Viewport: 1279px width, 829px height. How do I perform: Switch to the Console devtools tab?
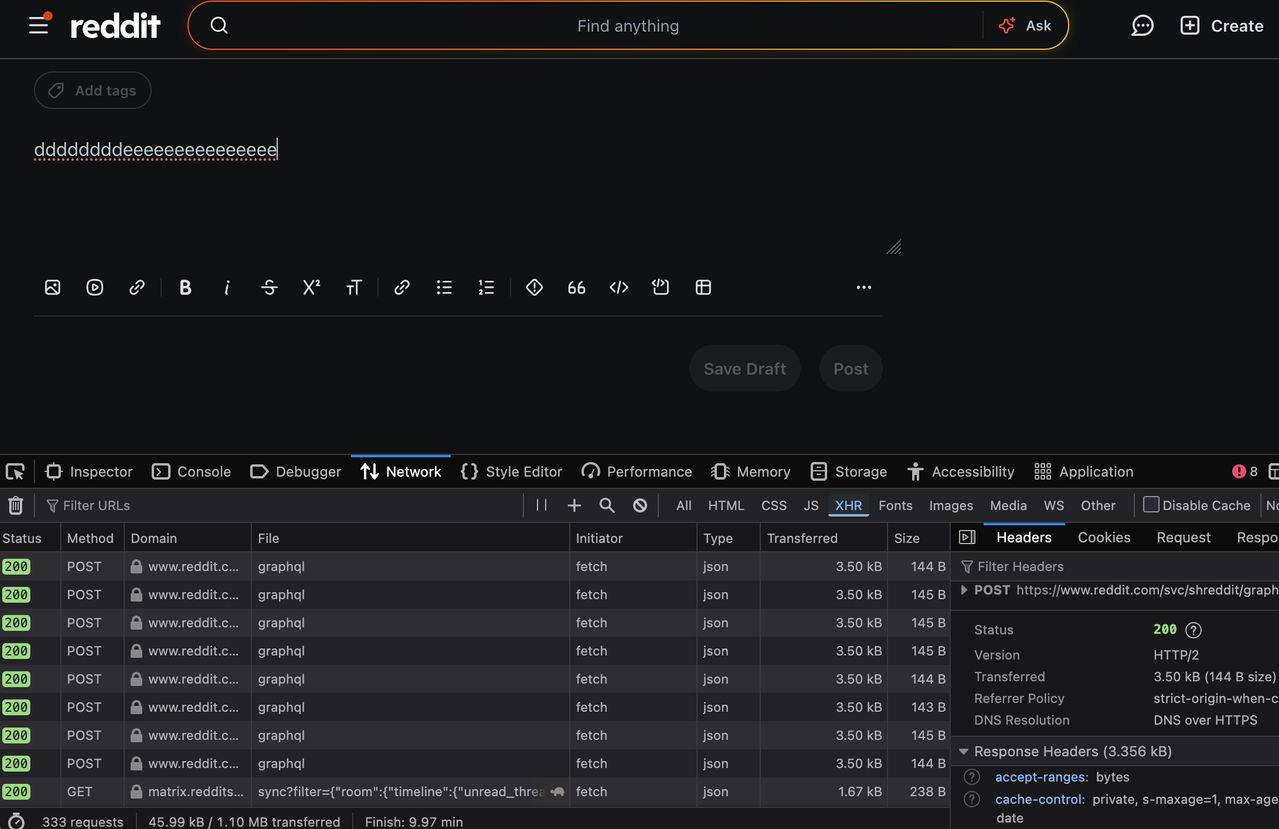pyautogui.click(x=192, y=471)
